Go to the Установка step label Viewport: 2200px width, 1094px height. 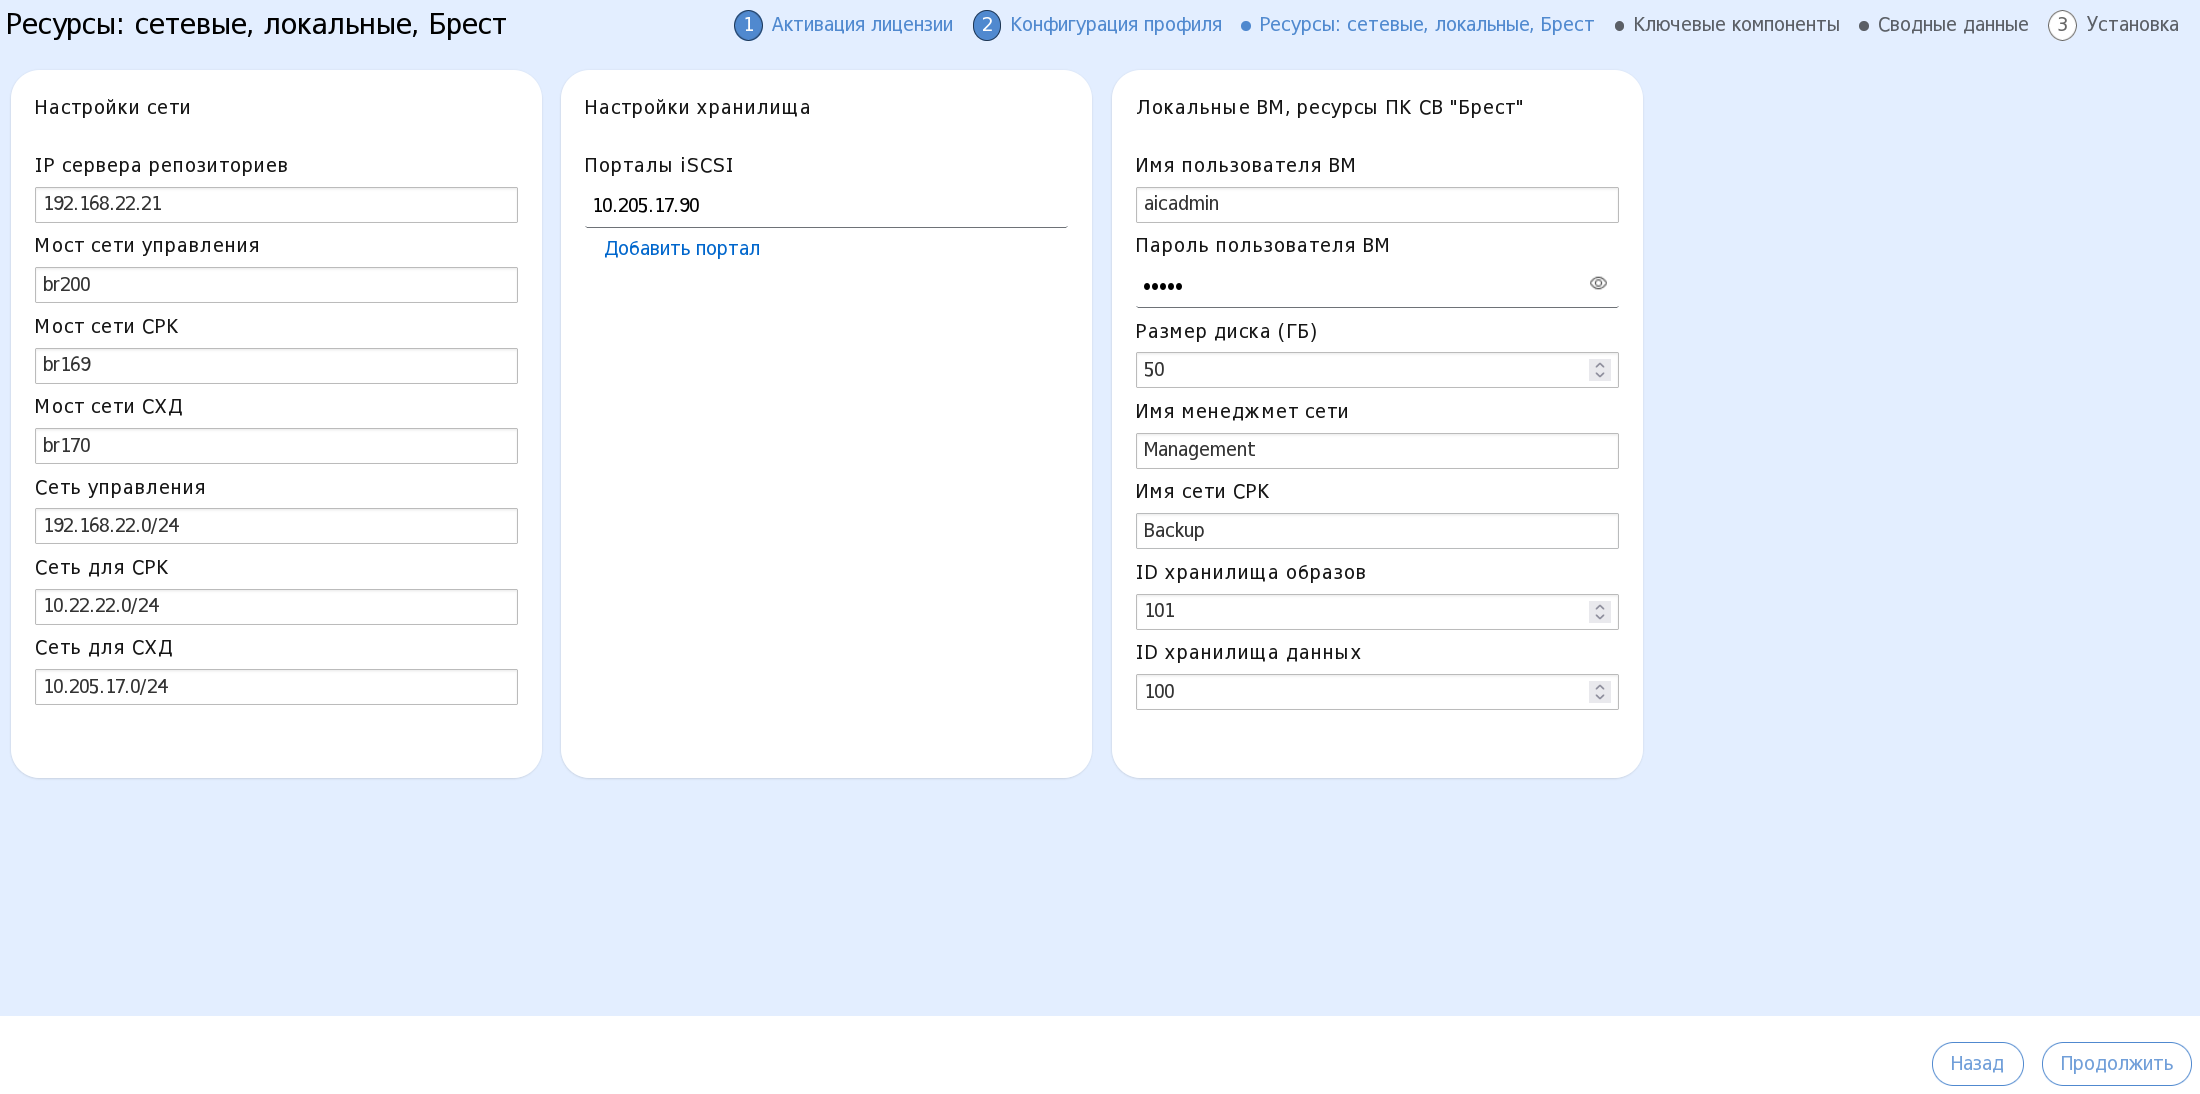coord(2132,25)
